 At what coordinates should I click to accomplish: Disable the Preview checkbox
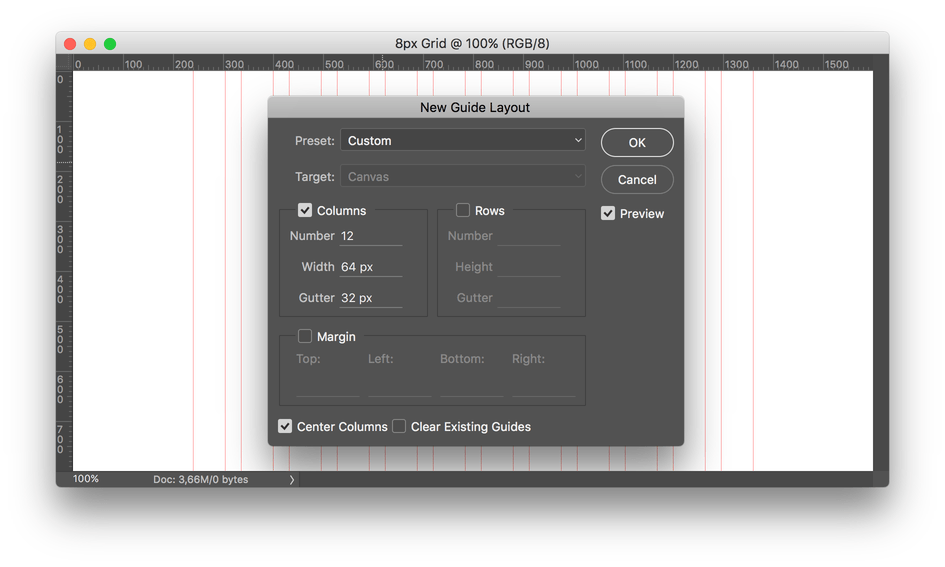[608, 213]
